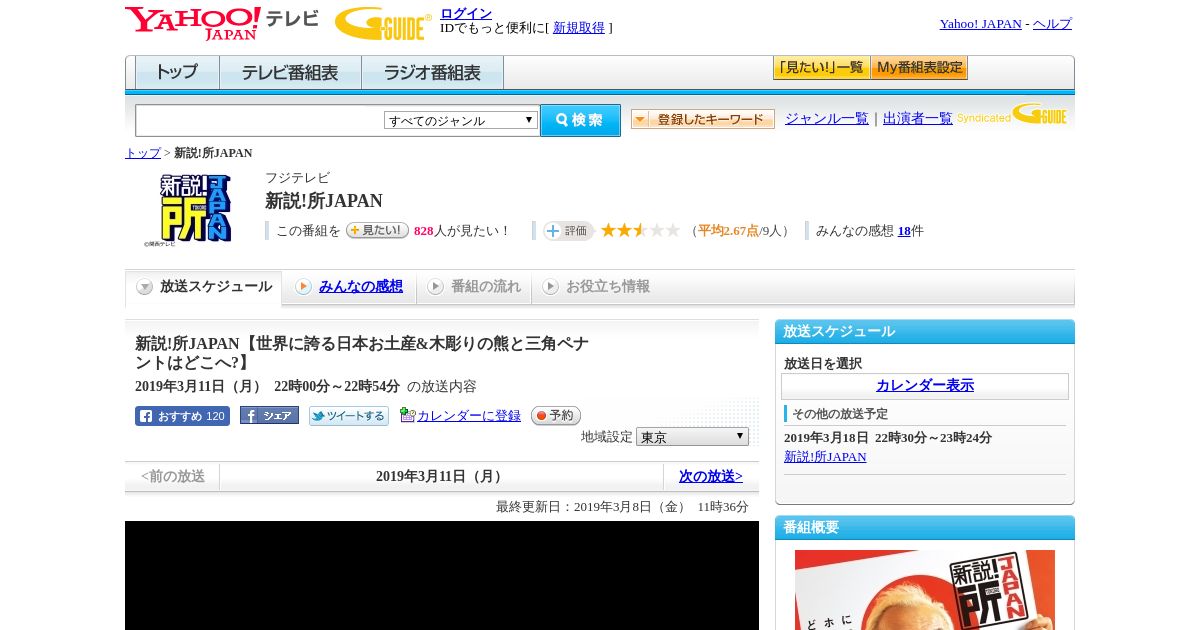Click the 放送スケジュール sidebar header
Image resolution: width=1200 pixels, height=630 pixels.
click(x=925, y=331)
